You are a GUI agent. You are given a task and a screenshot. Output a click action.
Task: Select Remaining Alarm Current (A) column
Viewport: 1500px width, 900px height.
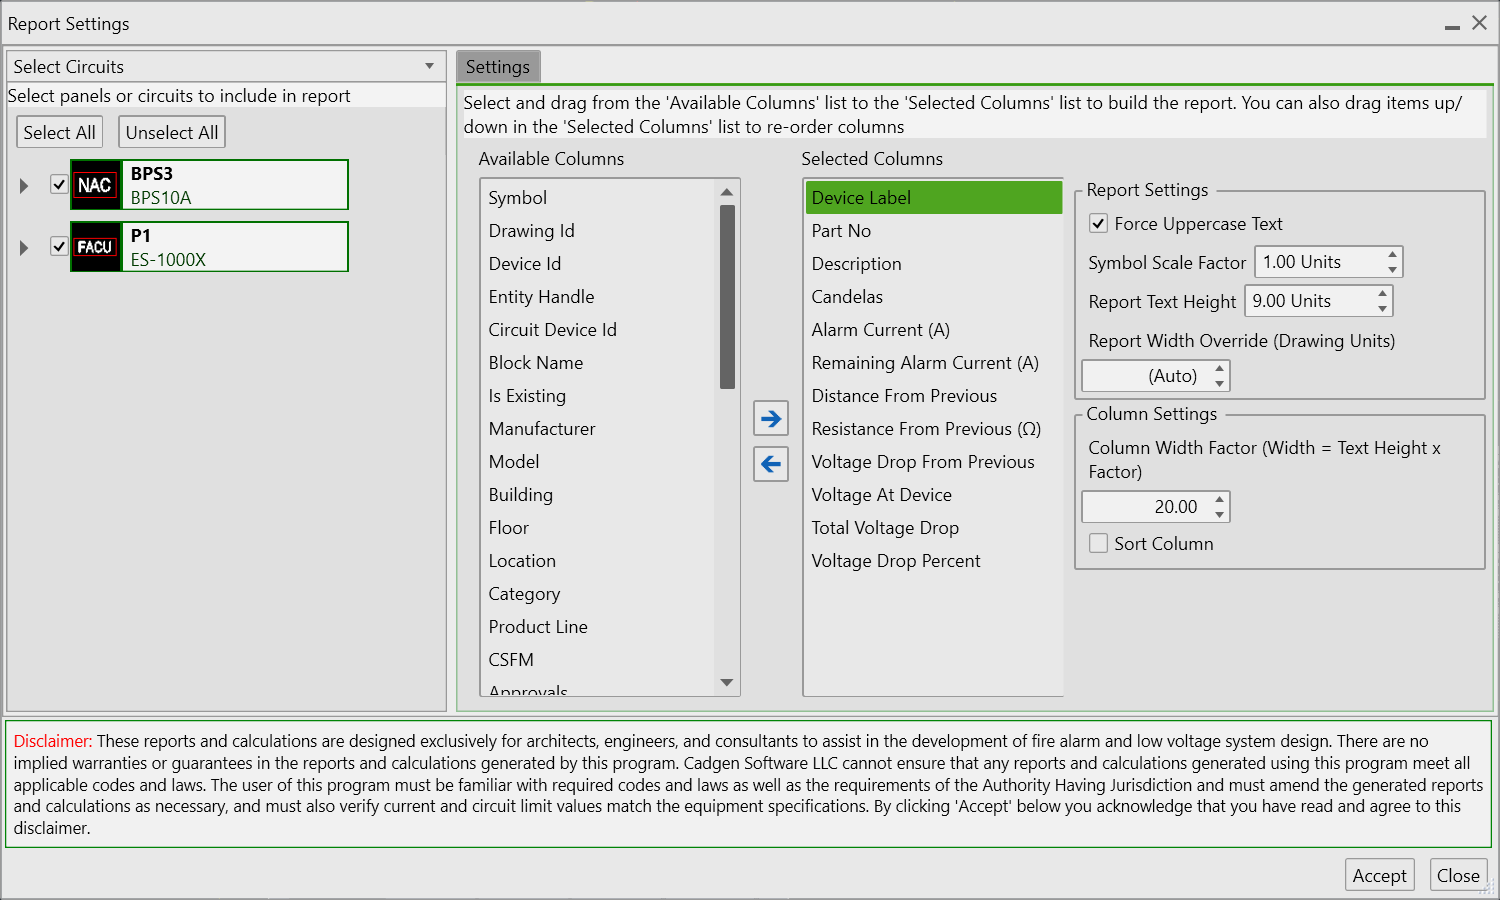(934, 363)
